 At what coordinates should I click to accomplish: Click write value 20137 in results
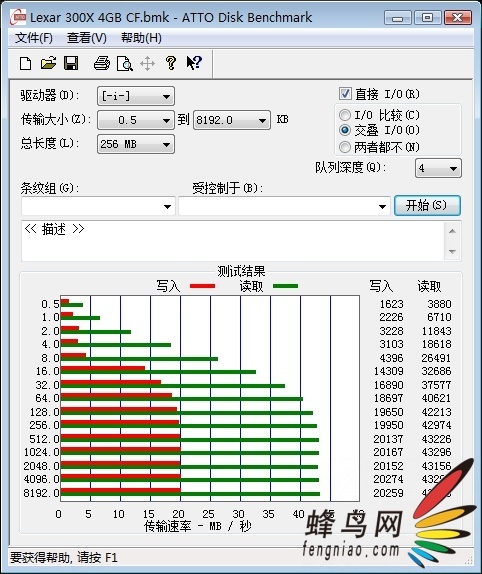pos(388,439)
